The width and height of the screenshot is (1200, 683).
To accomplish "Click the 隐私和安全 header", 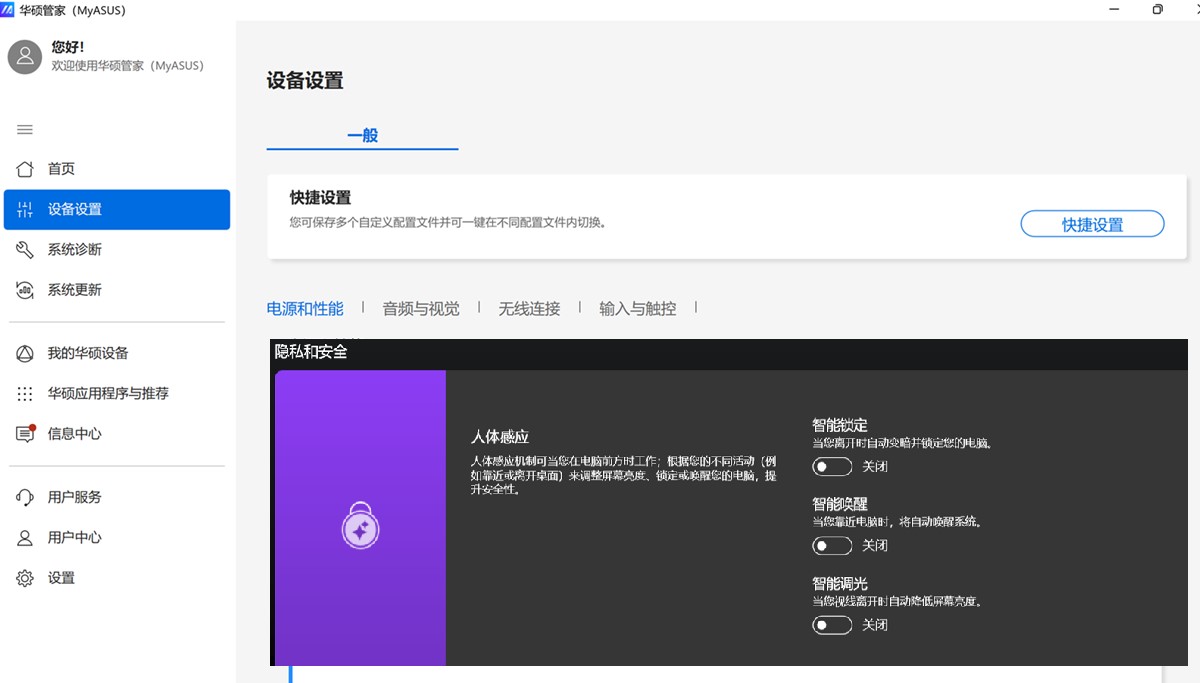I will tap(311, 351).
